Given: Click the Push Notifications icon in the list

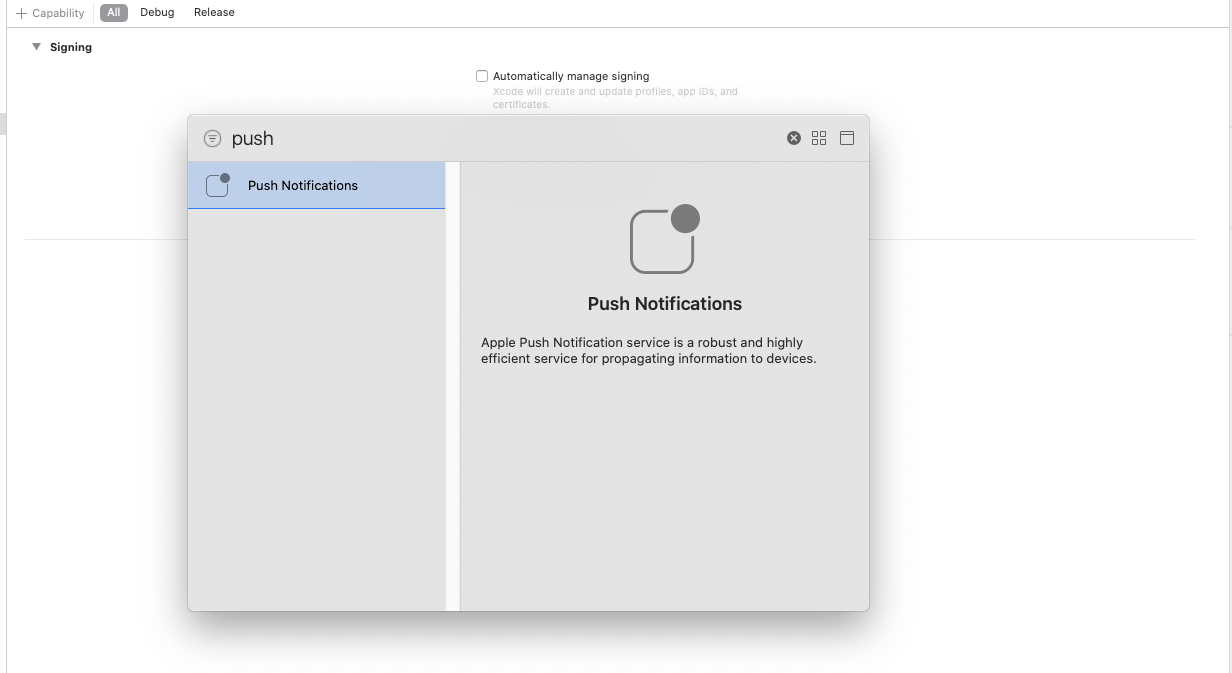Looking at the screenshot, I should click(216, 184).
